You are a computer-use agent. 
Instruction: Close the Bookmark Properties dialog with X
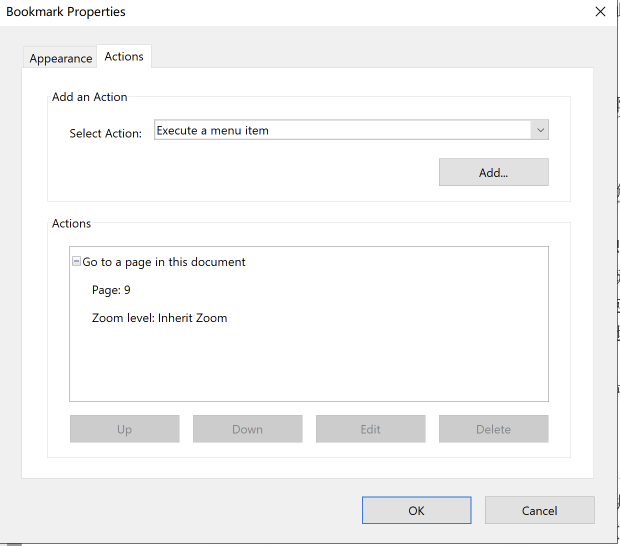click(x=600, y=12)
